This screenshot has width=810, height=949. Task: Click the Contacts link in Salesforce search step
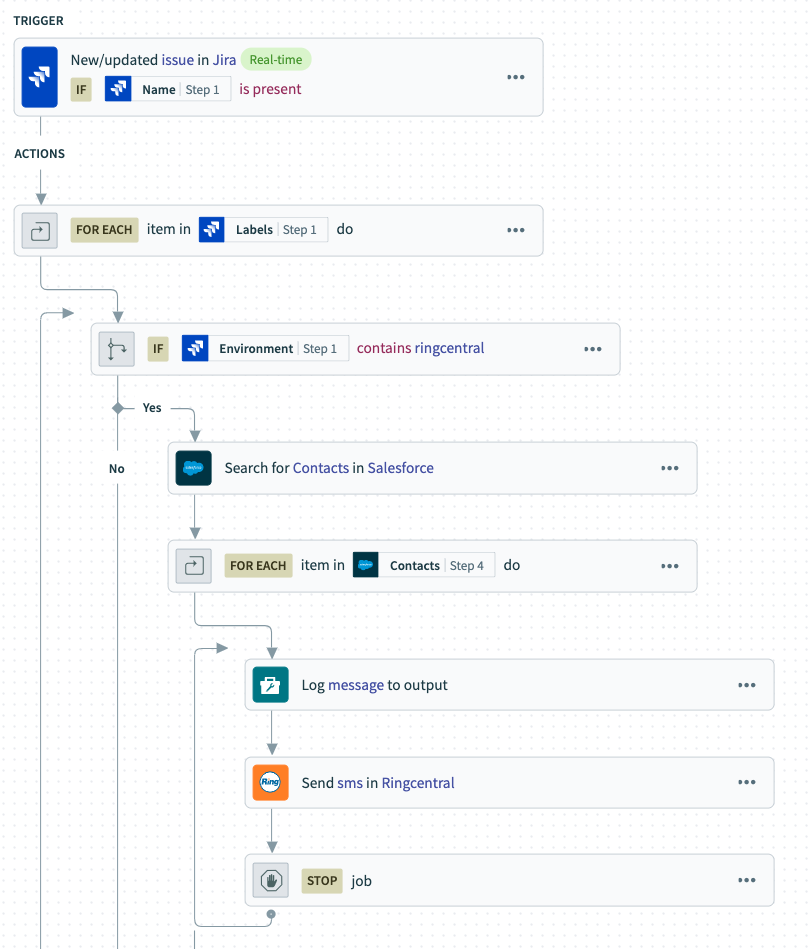pyautogui.click(x=321, y=468)
